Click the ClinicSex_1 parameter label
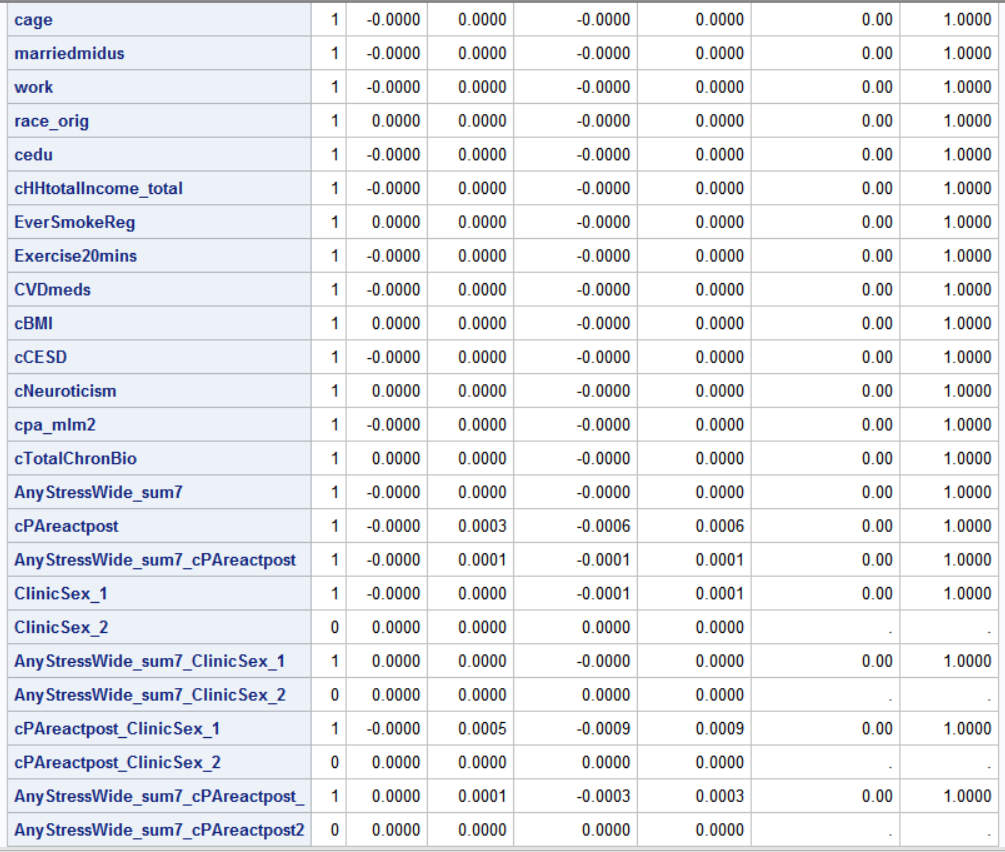The height and width of the screenshot is (852, 1005). pyautogui.click(x=60, y=594)
